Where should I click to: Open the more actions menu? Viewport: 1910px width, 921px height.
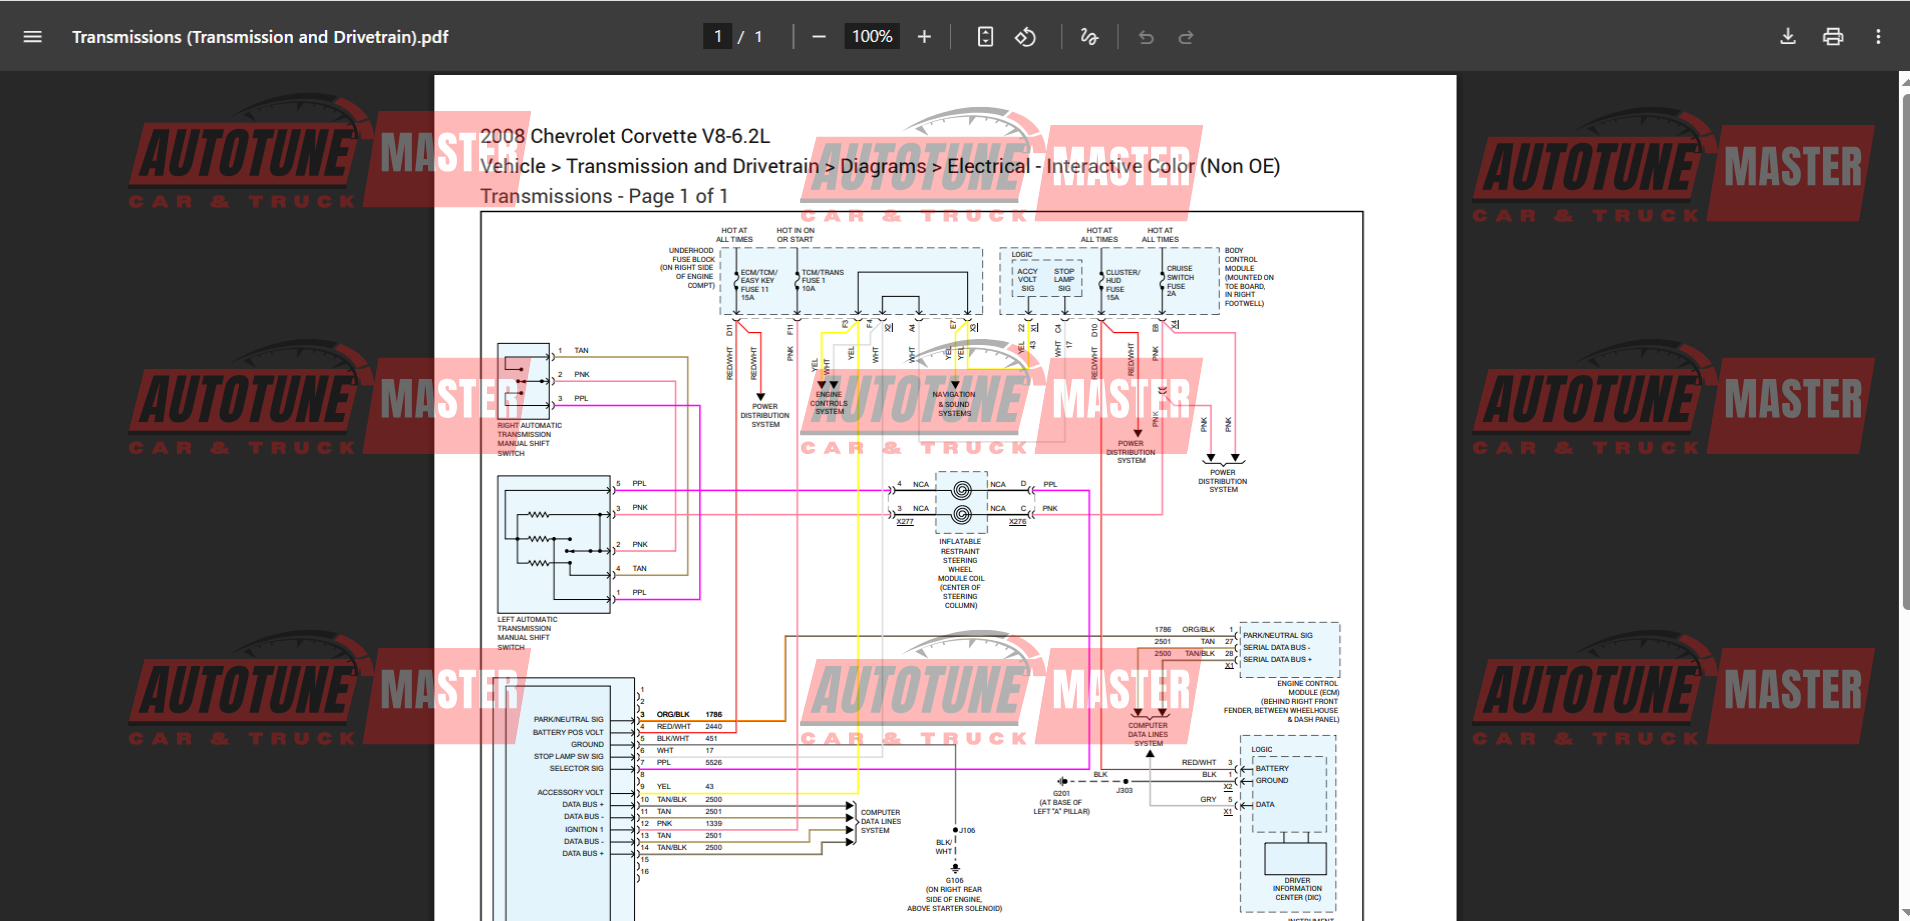[x=1878, y=36]
